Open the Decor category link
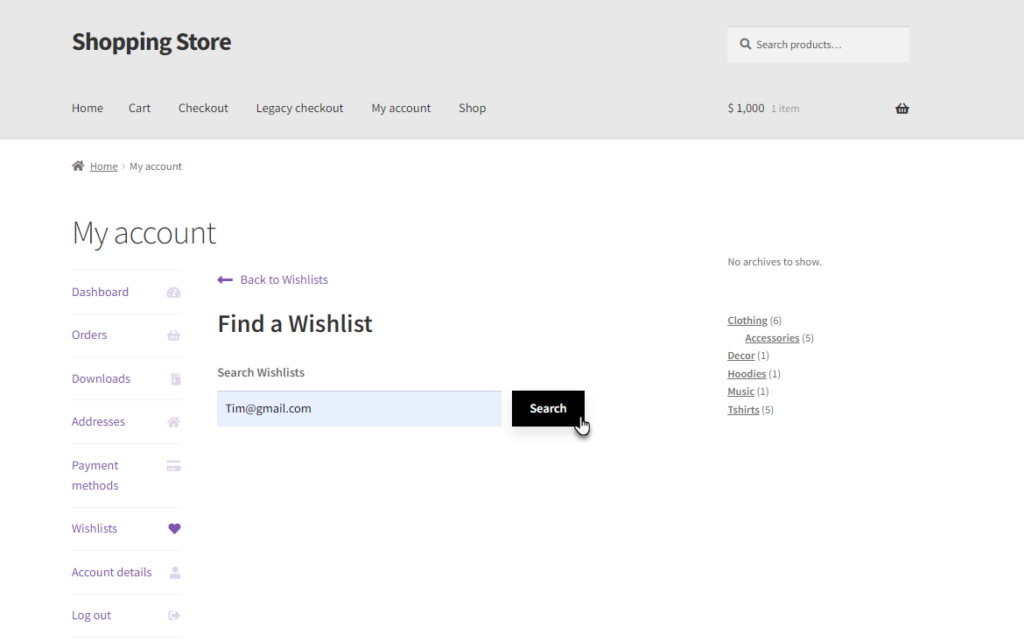 (x=741, y=355)
